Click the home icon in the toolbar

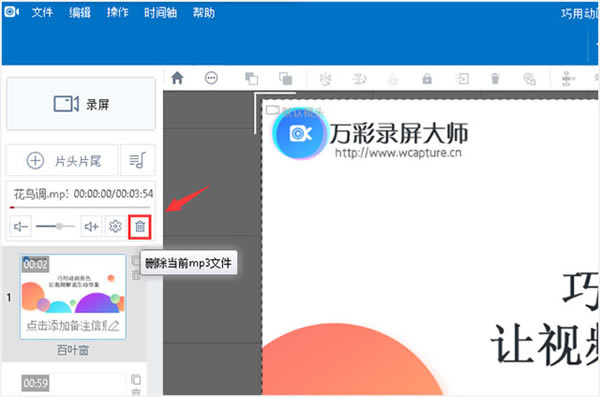[177, 78]
